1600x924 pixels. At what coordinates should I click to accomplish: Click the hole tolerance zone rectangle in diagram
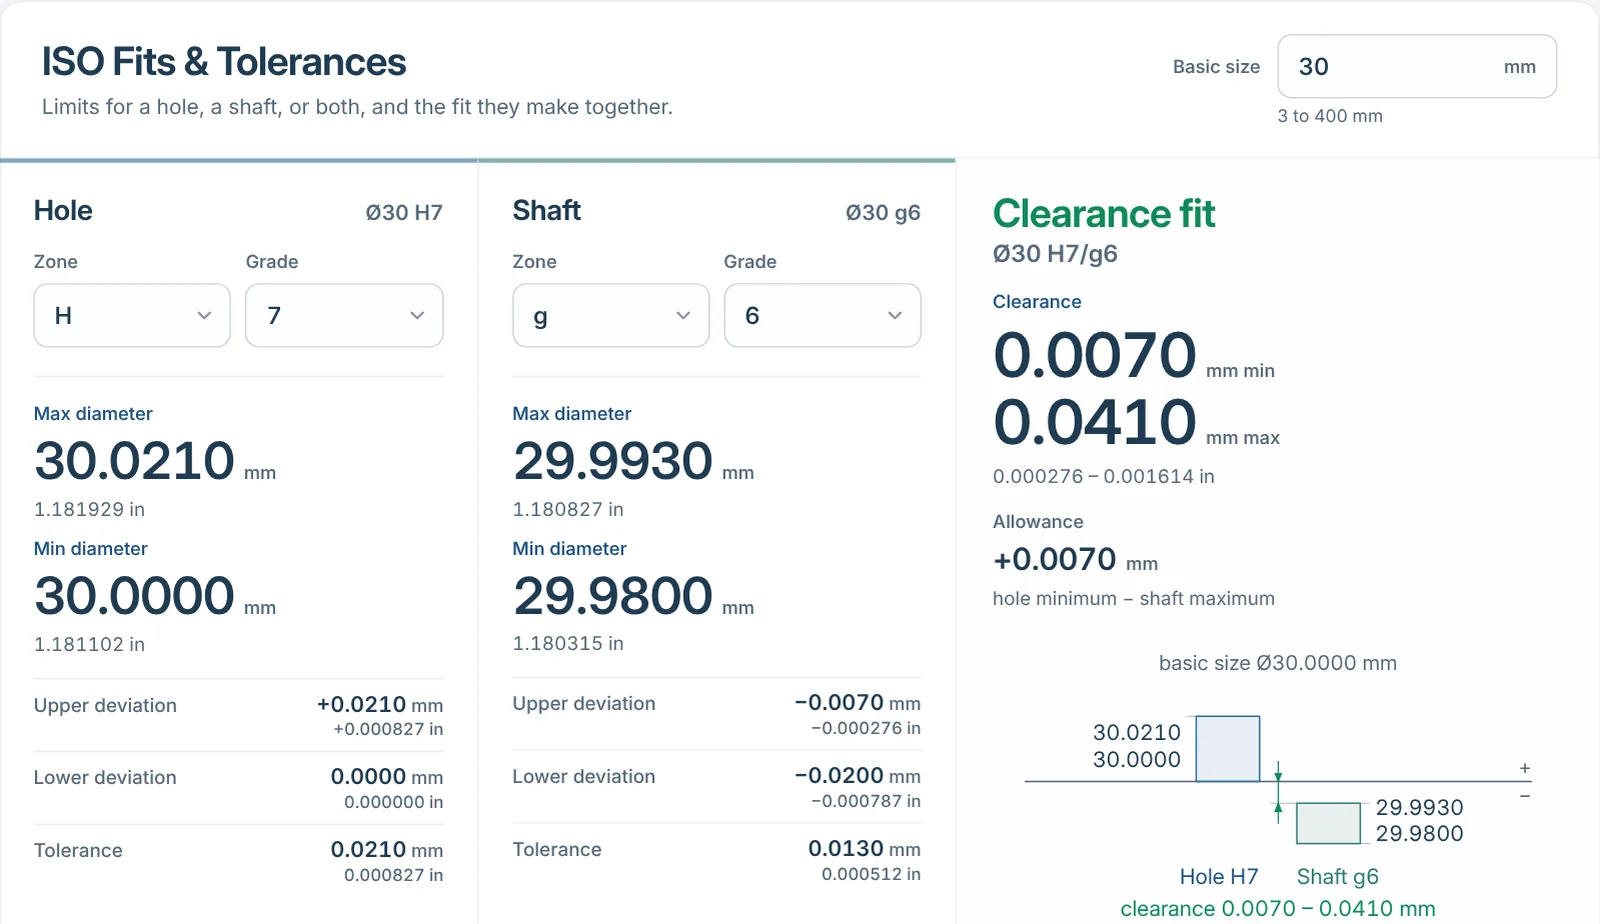1228,748
